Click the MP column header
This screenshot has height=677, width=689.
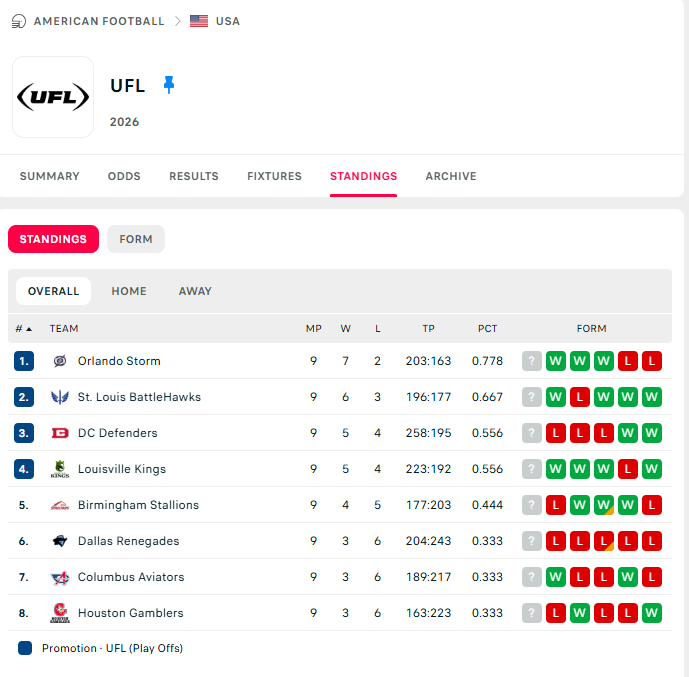coord(314,329)
